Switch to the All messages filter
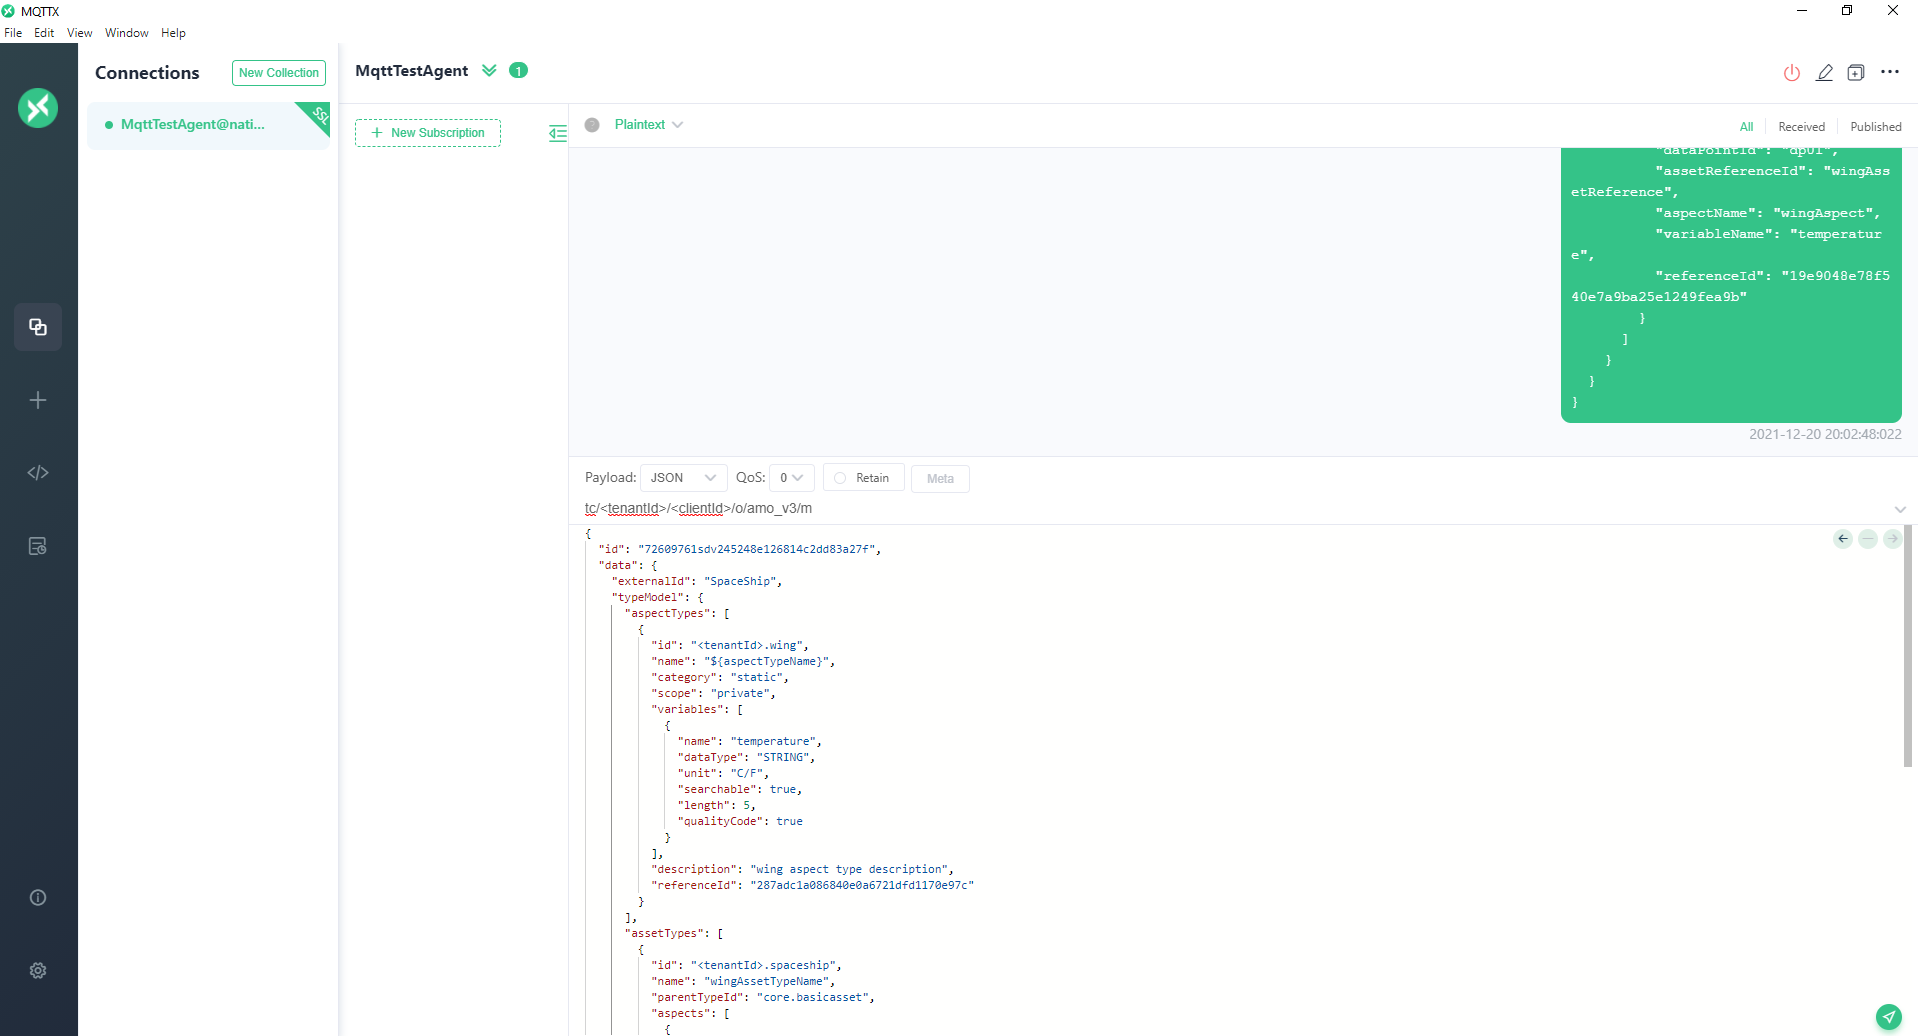Viewport: 1918px width, 1036px height. [x=1746, y=127]
